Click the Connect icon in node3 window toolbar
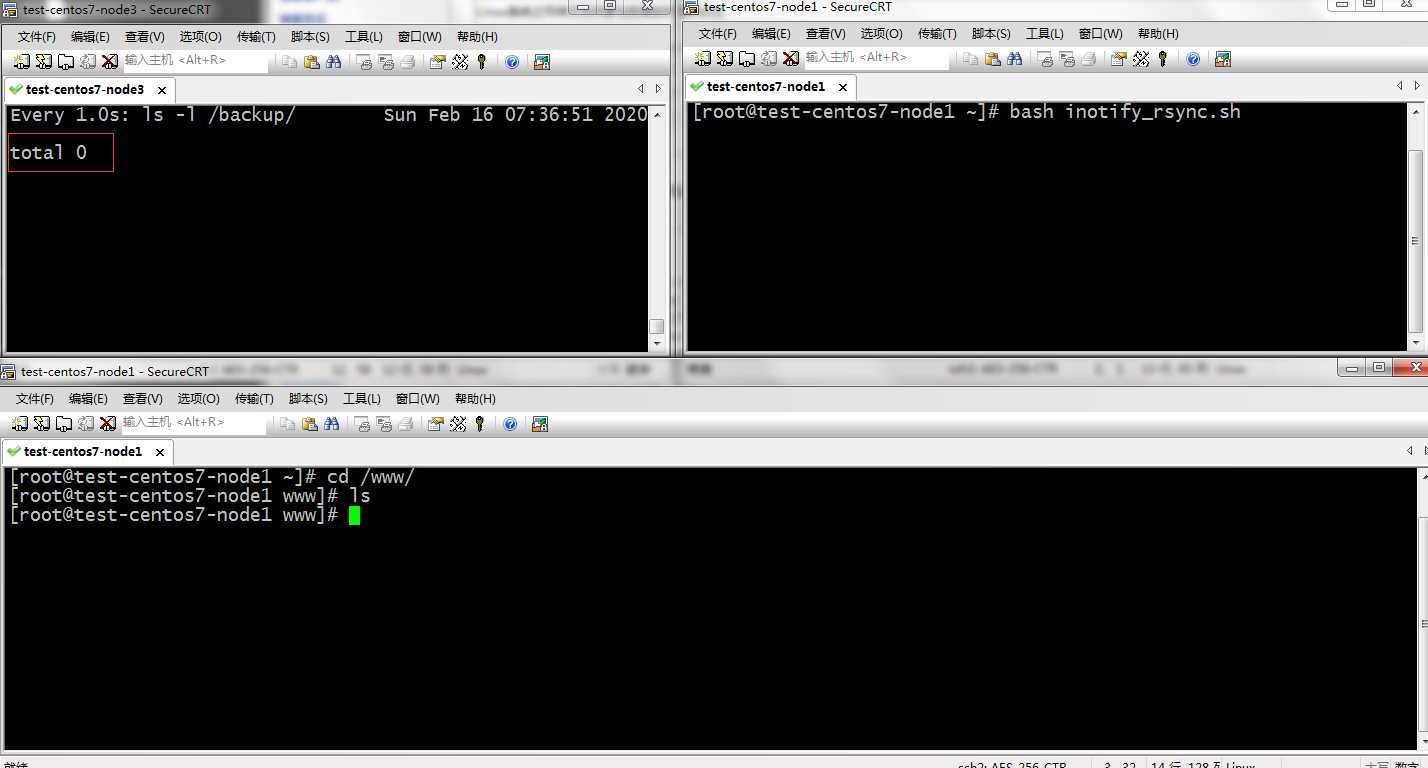Image resolution: width=1428 pixels, height=768 pixels. click(21, 62)
